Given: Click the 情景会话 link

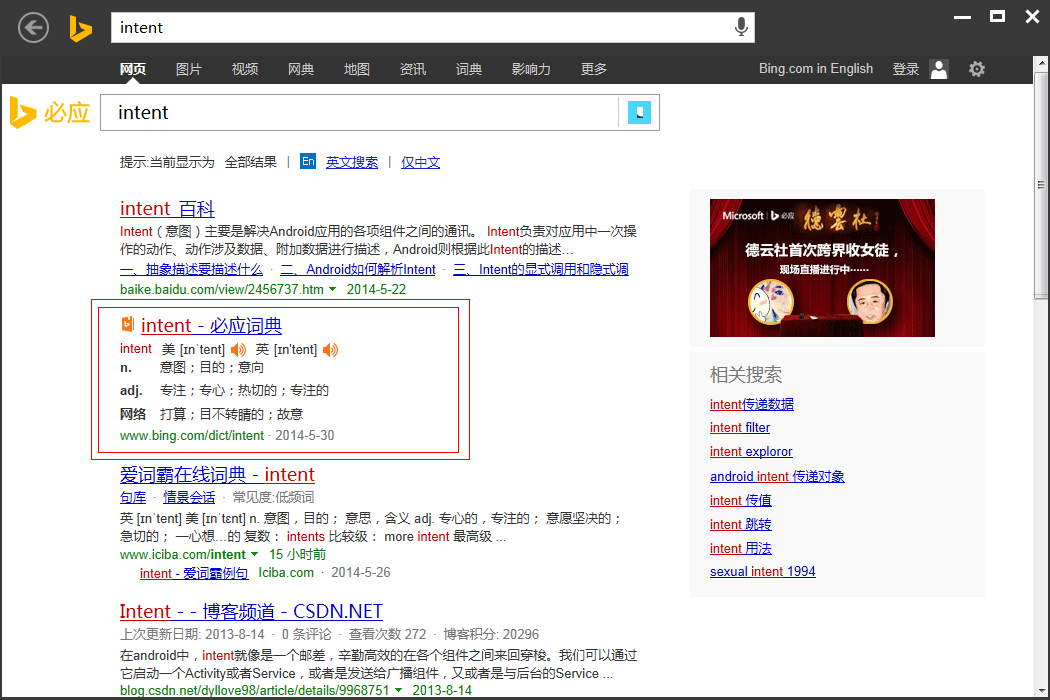Looking at the screenshot, I should point(189,497).
